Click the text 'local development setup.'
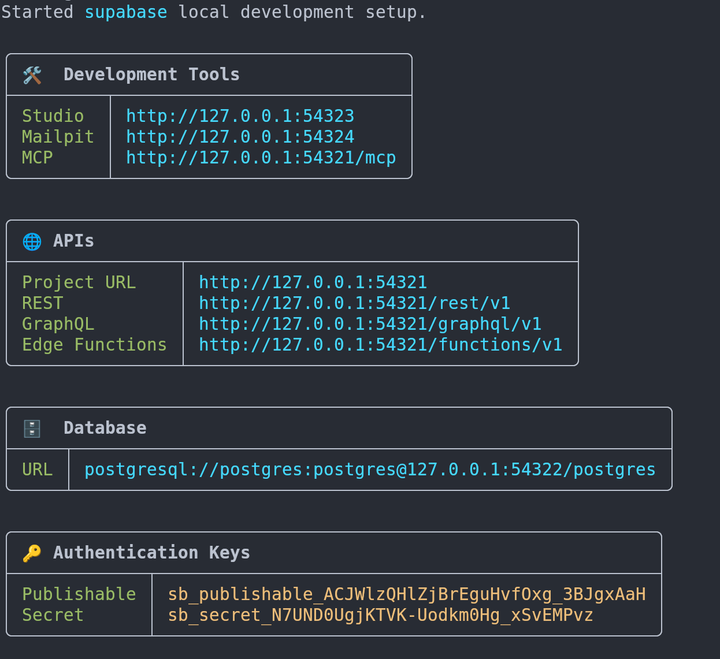The image size is (720, 659). (x=302, y=12)
